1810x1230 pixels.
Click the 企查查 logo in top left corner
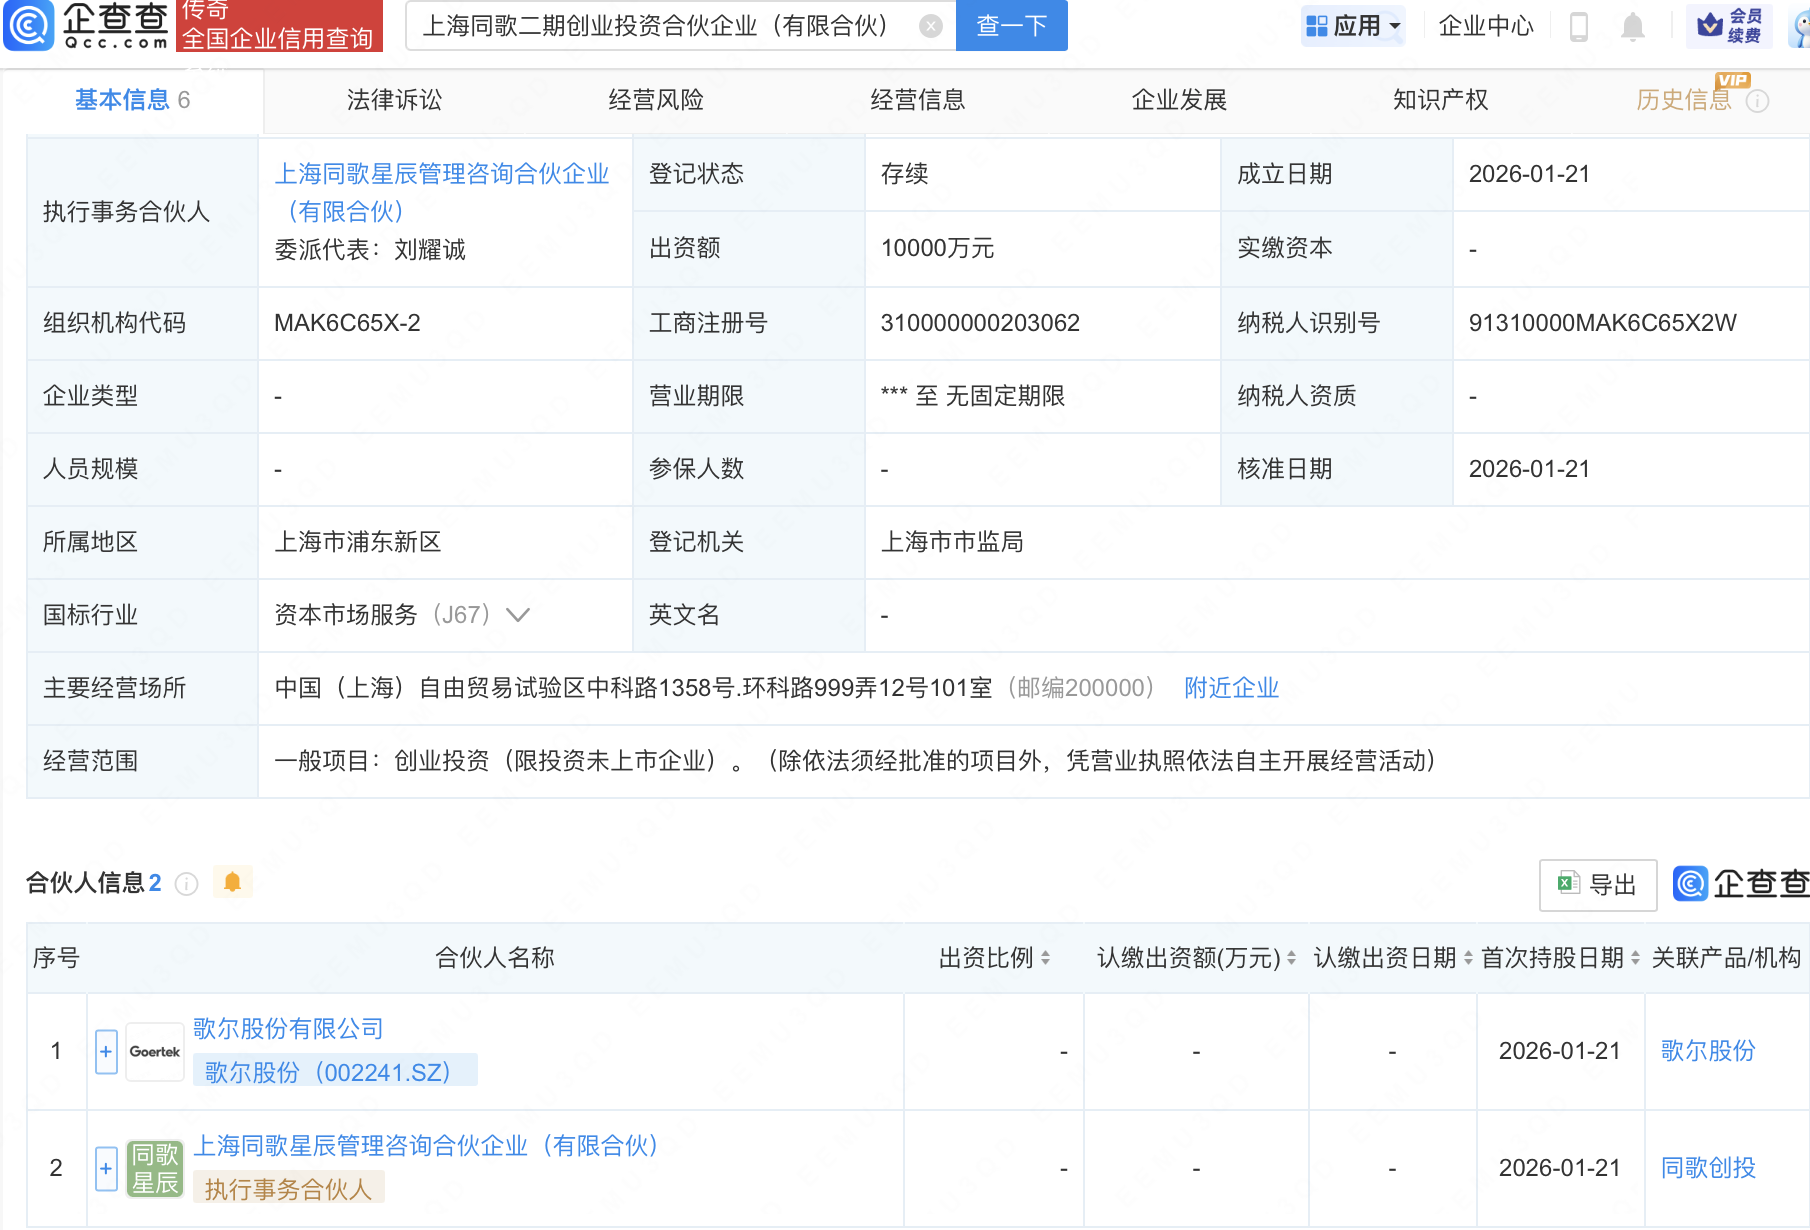click(85, 27)
